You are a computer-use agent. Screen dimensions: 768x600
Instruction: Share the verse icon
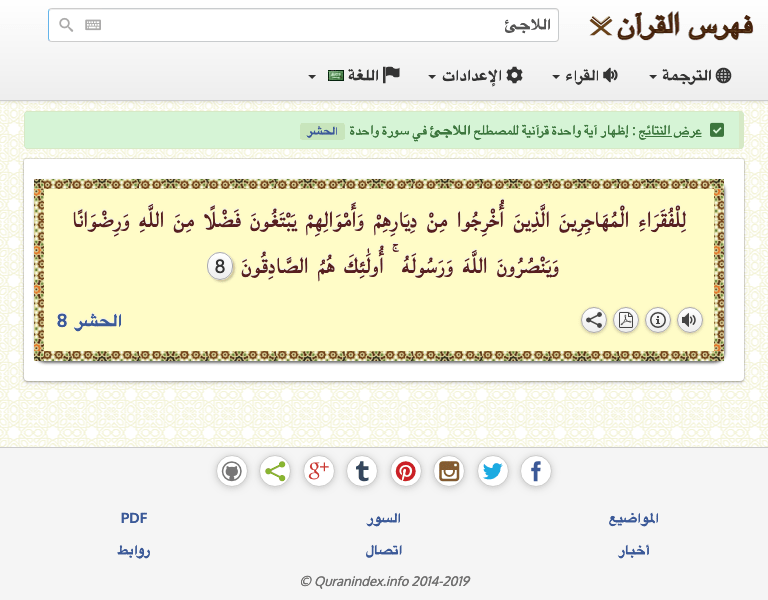(594, 320)
